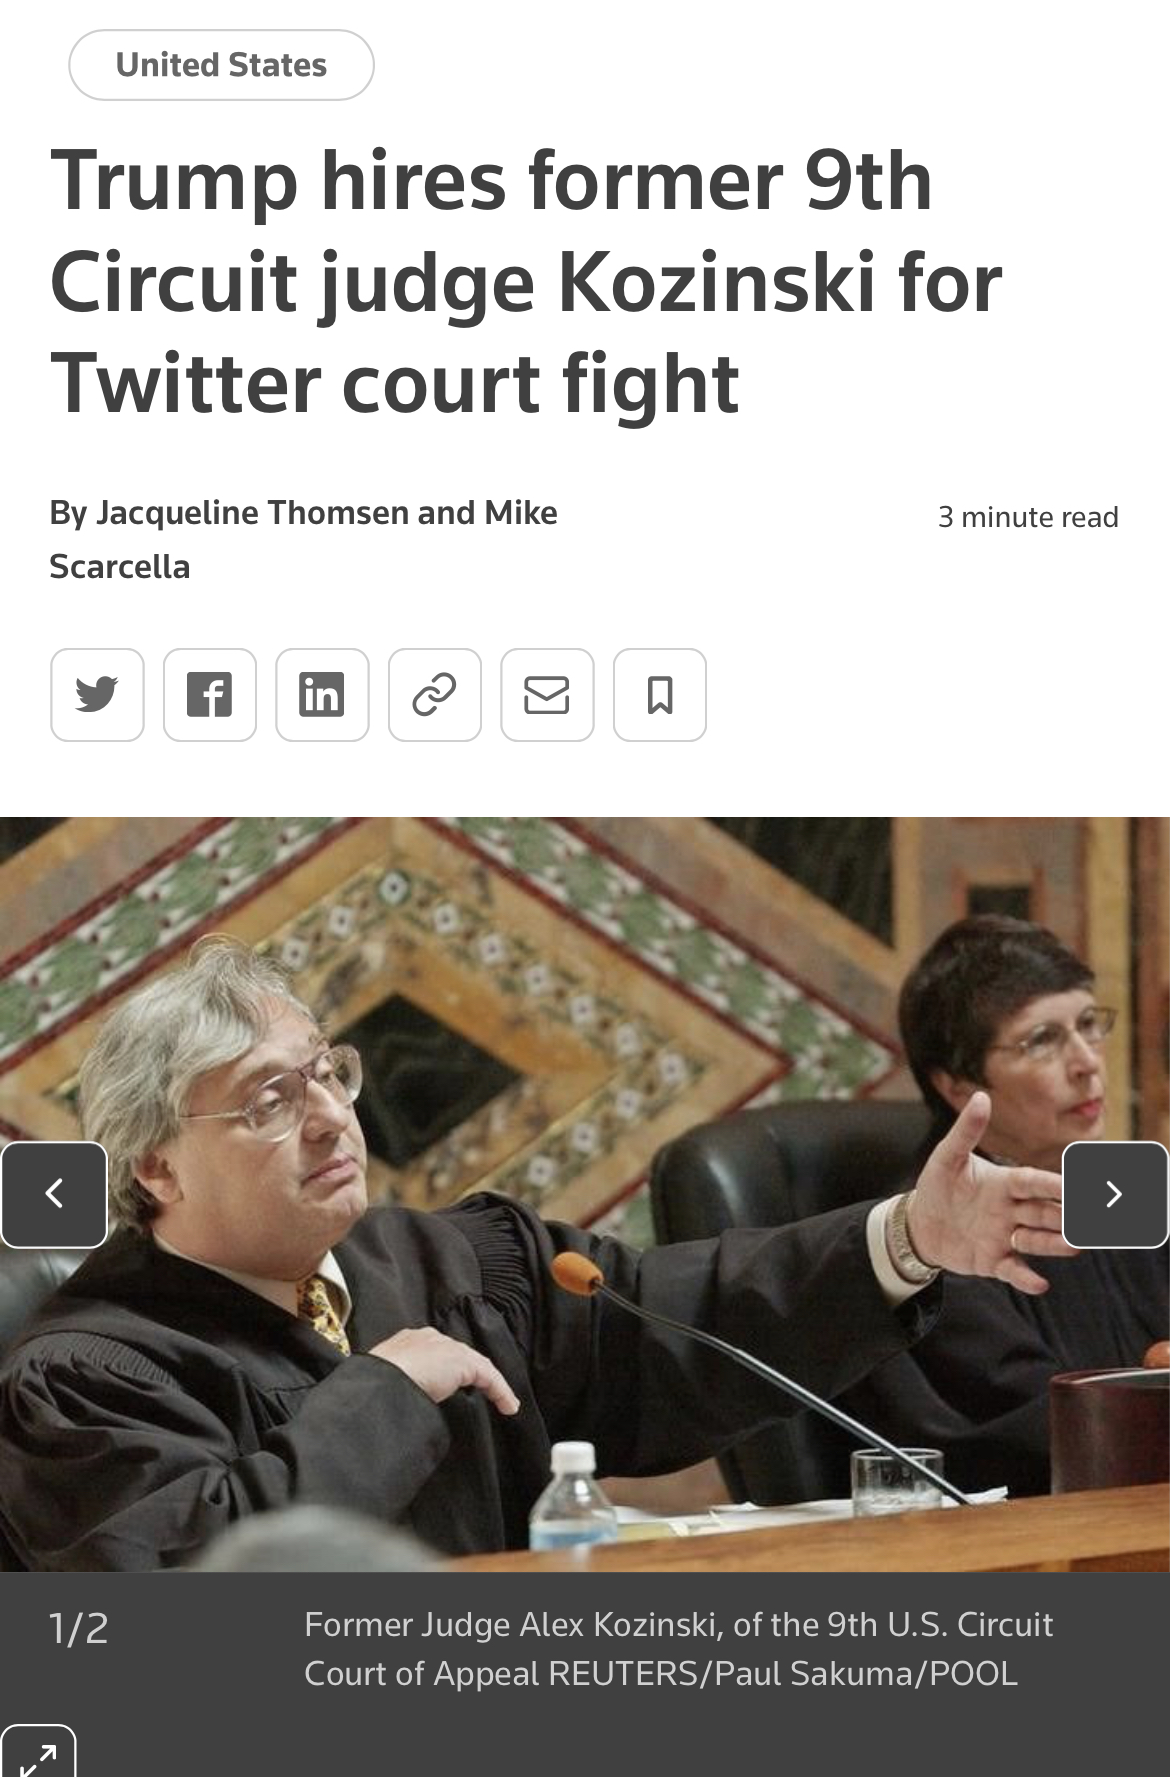Open the United States topic tag

(x=221, y=65)
